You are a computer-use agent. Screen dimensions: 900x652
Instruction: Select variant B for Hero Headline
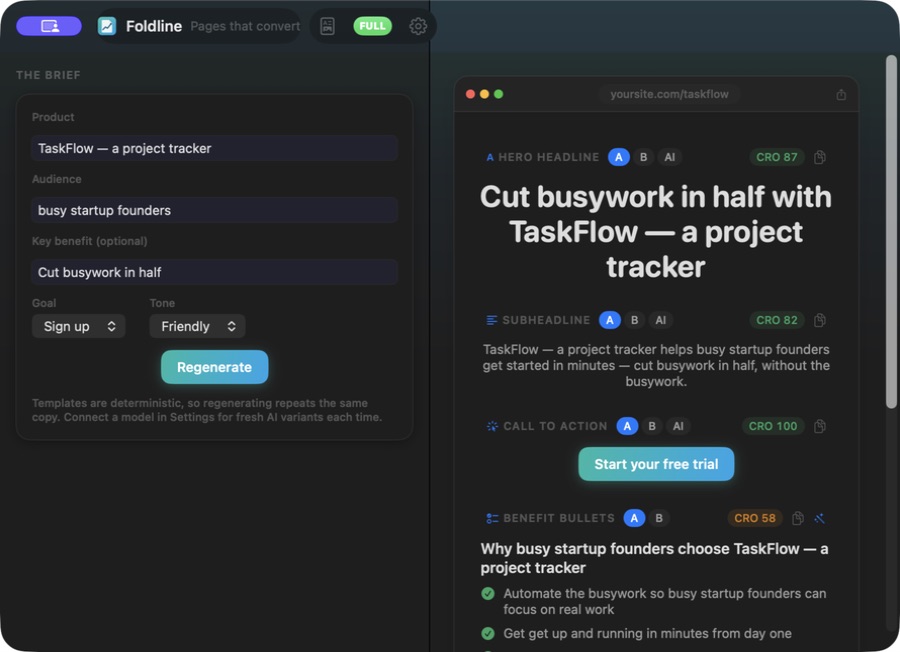[643, 157]
